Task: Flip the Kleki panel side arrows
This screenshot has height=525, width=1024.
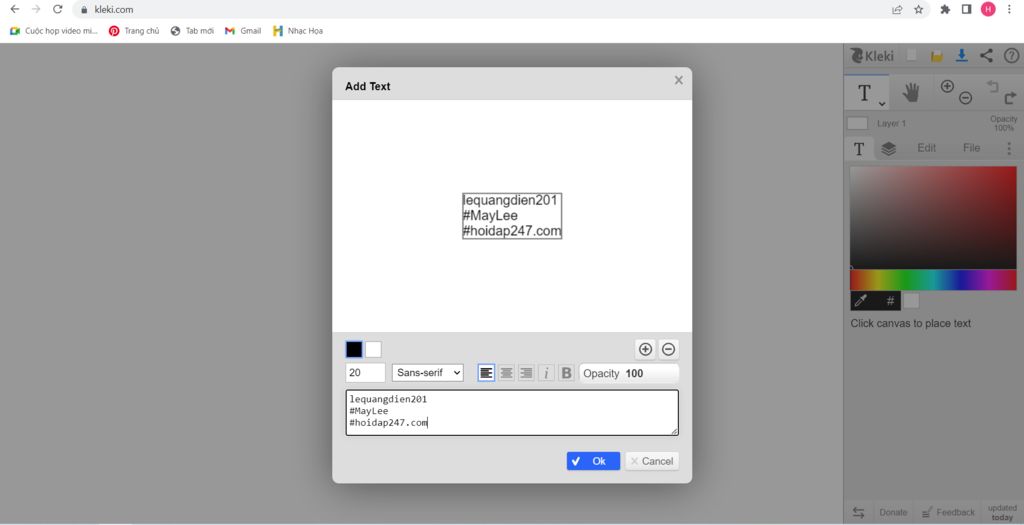Action: click(x=859, y=513)
